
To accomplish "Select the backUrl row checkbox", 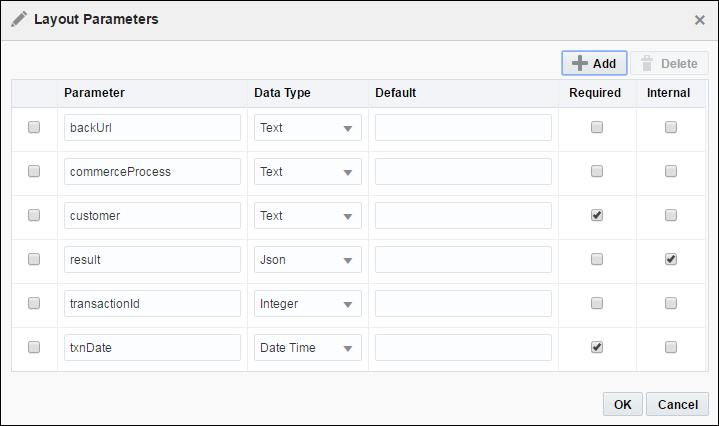I will tap(34, 127).
